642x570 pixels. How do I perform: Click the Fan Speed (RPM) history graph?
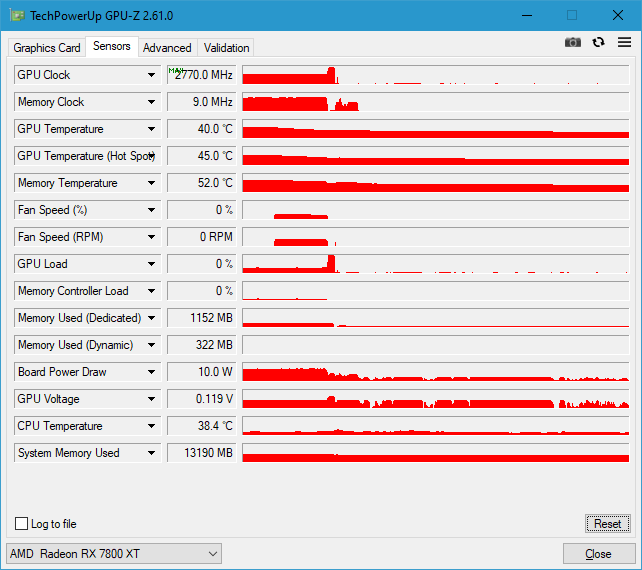pyautogui.click(x=436, y=237)
